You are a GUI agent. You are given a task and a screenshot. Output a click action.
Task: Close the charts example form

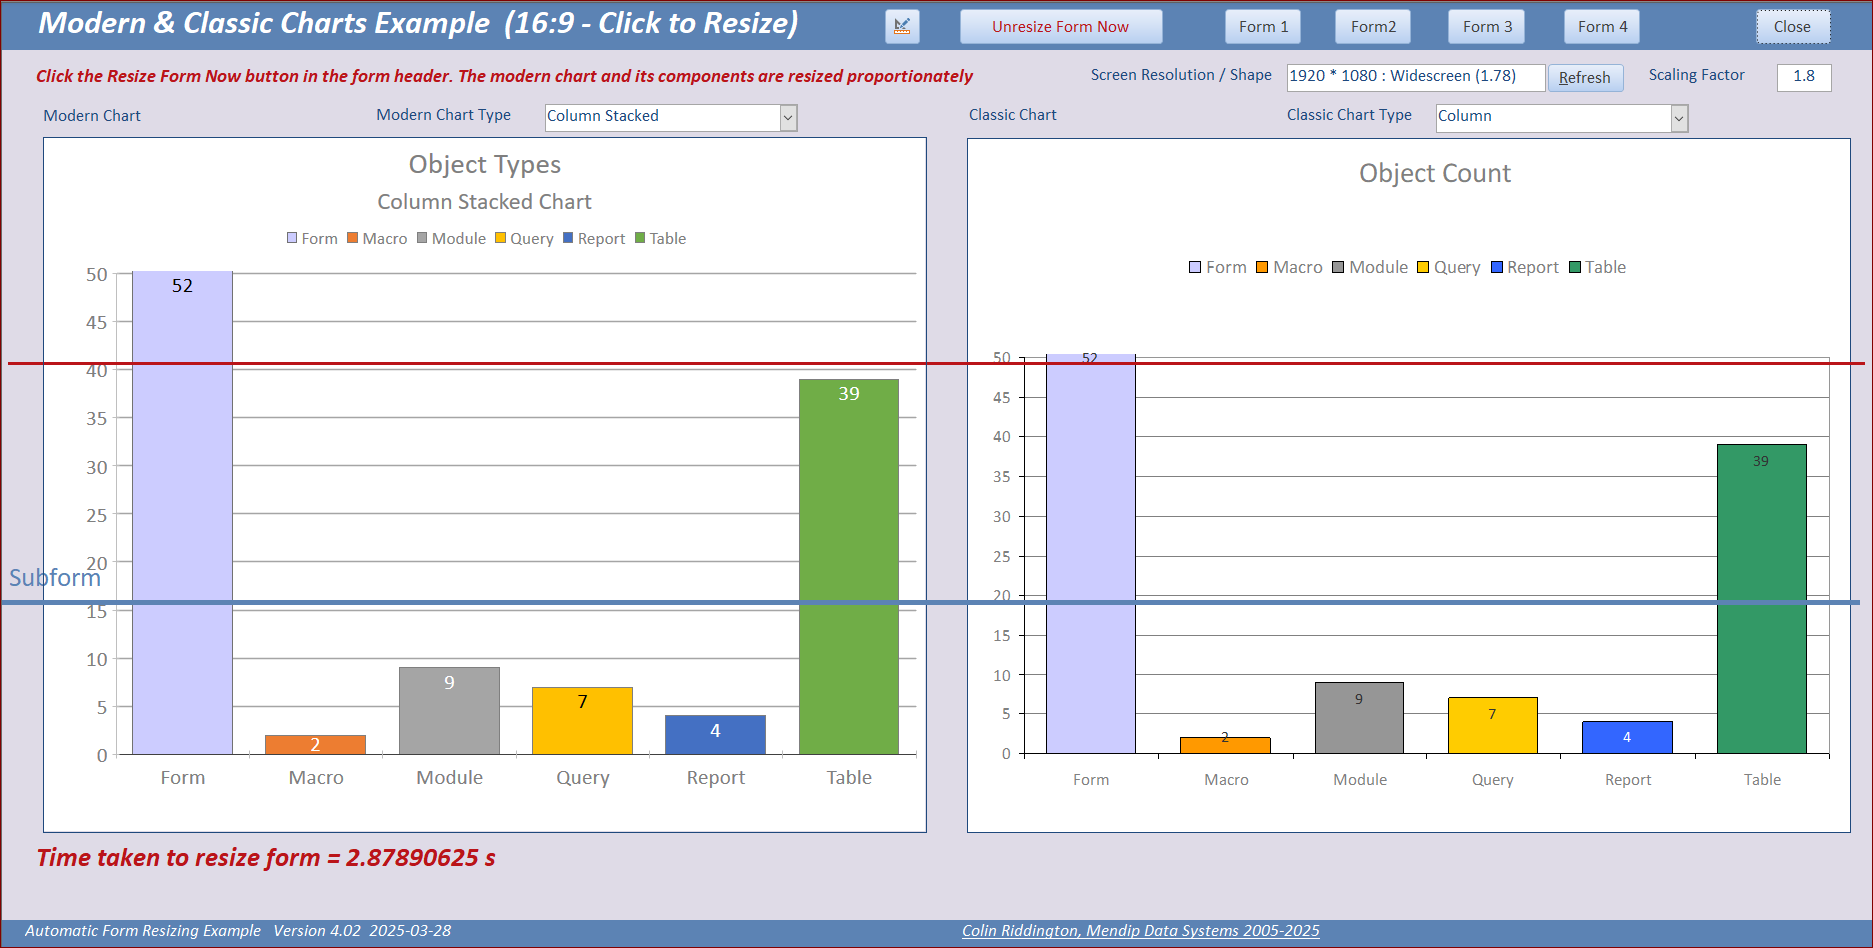point(1793,27)
